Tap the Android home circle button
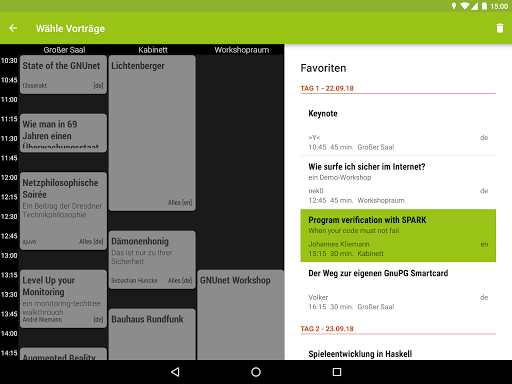This screenshot has height=384, width=512. click(x=256, y=372)
